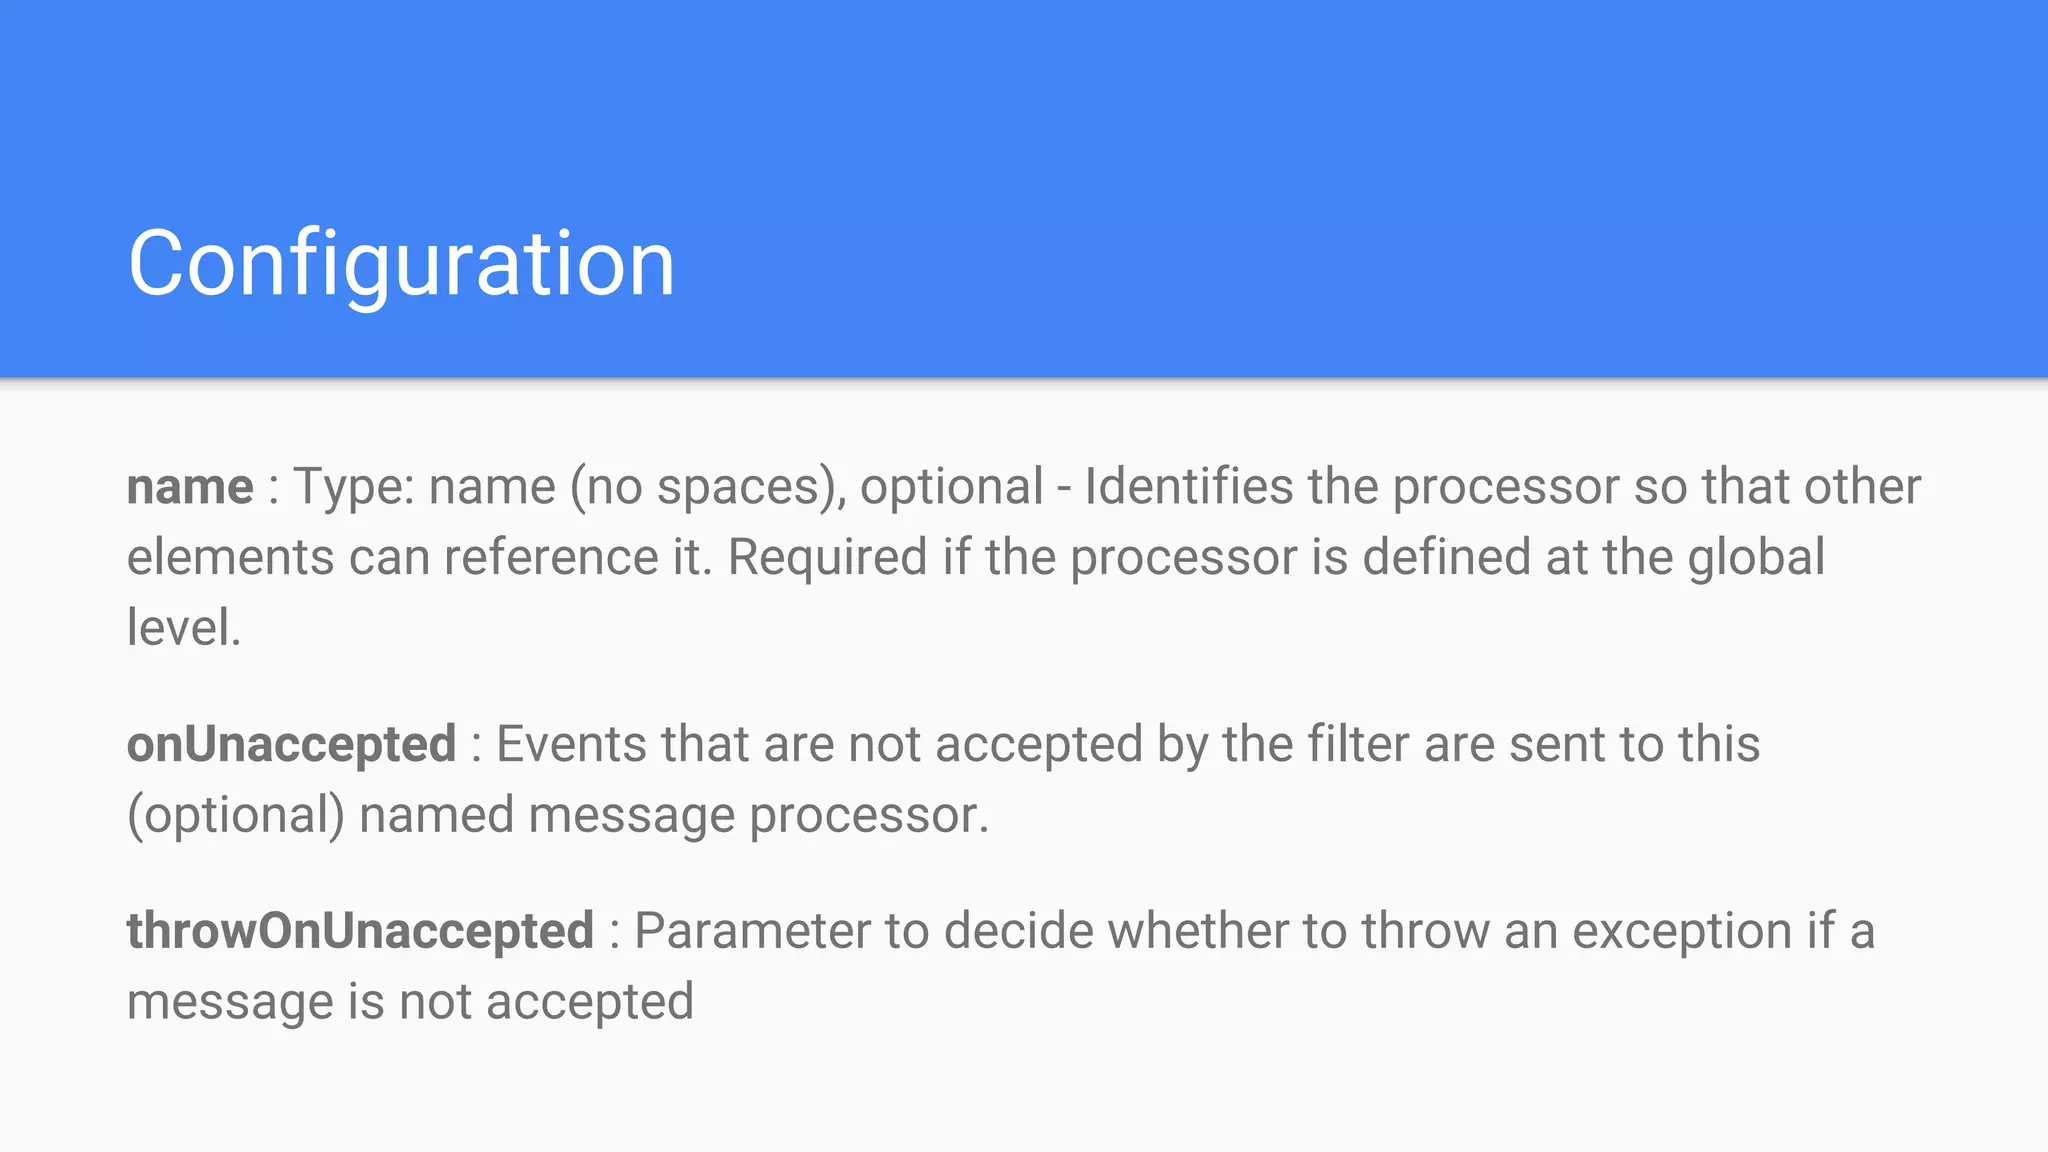Click the bold term 'onUnaccepted'
Viewport: 2048px width, 1152px height.
291,744
